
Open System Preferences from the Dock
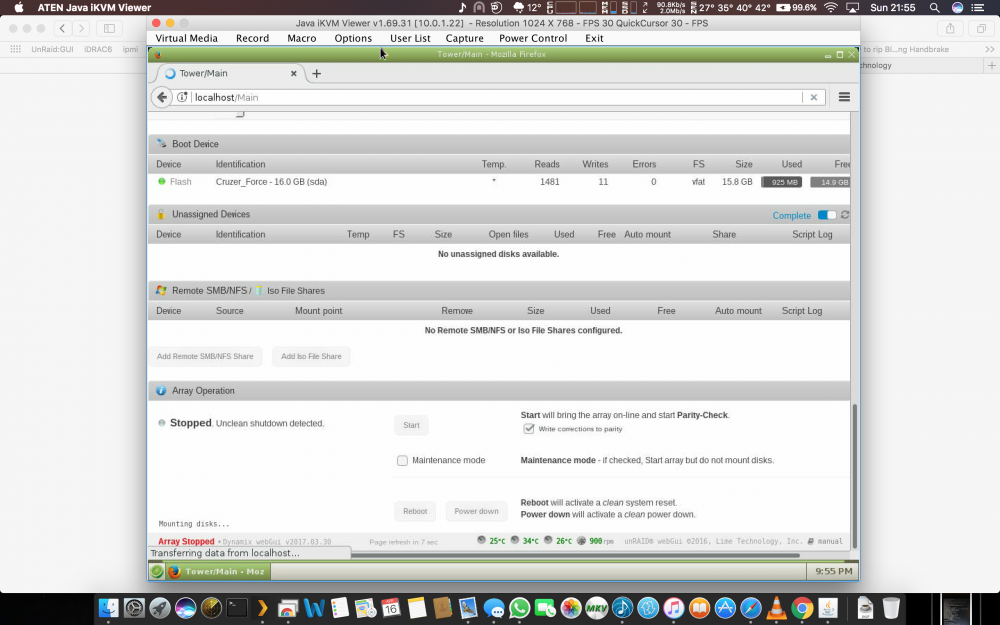pyautogui.click(x=134, y=608)
